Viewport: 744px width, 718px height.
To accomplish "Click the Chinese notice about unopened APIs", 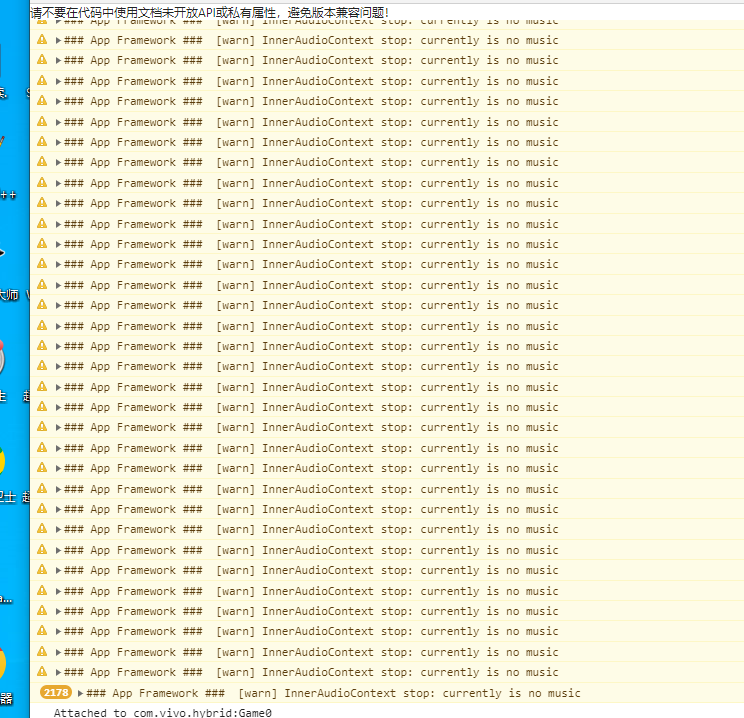I will tap(210, 13).
